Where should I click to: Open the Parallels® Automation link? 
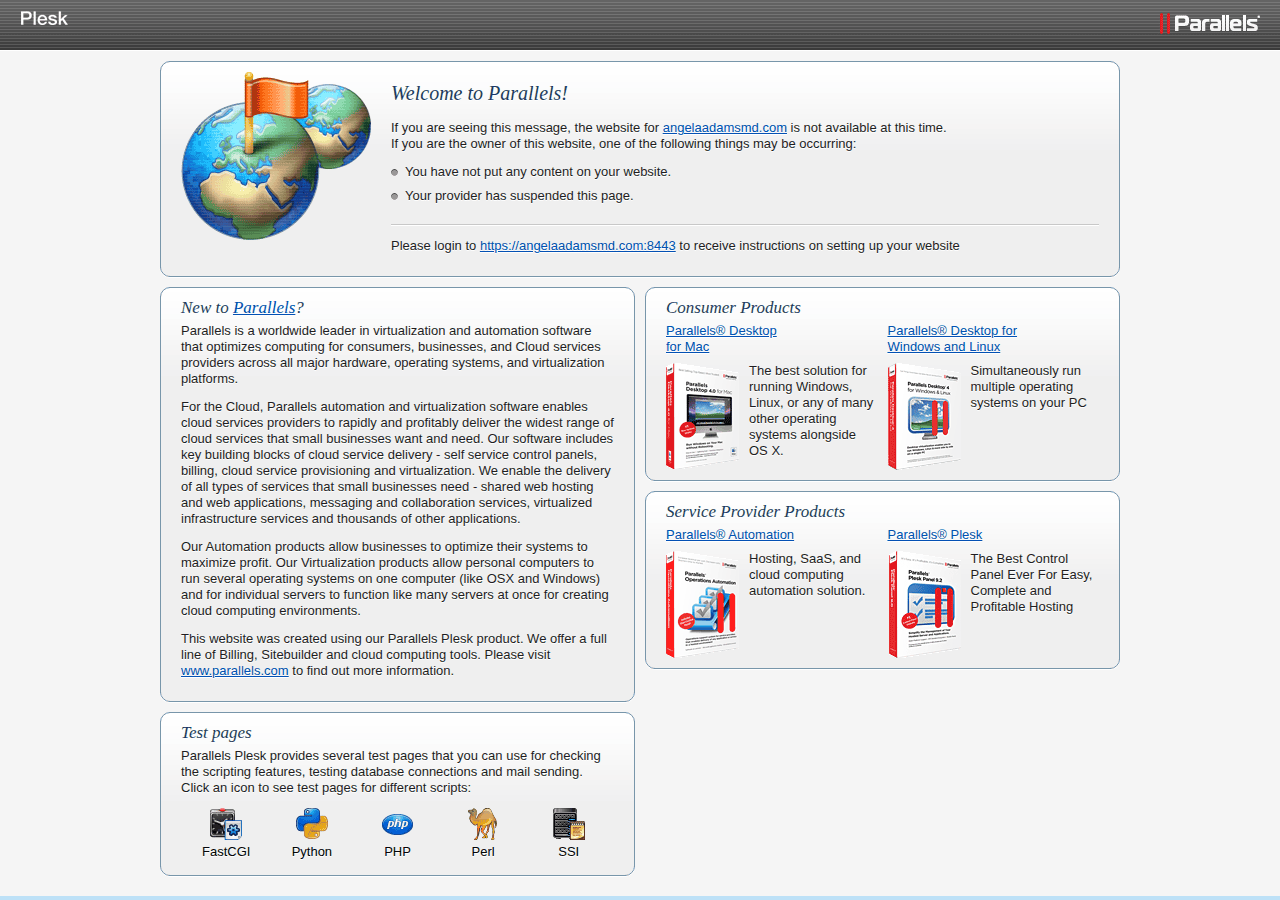pyautogui.click(x=730, y=534)
